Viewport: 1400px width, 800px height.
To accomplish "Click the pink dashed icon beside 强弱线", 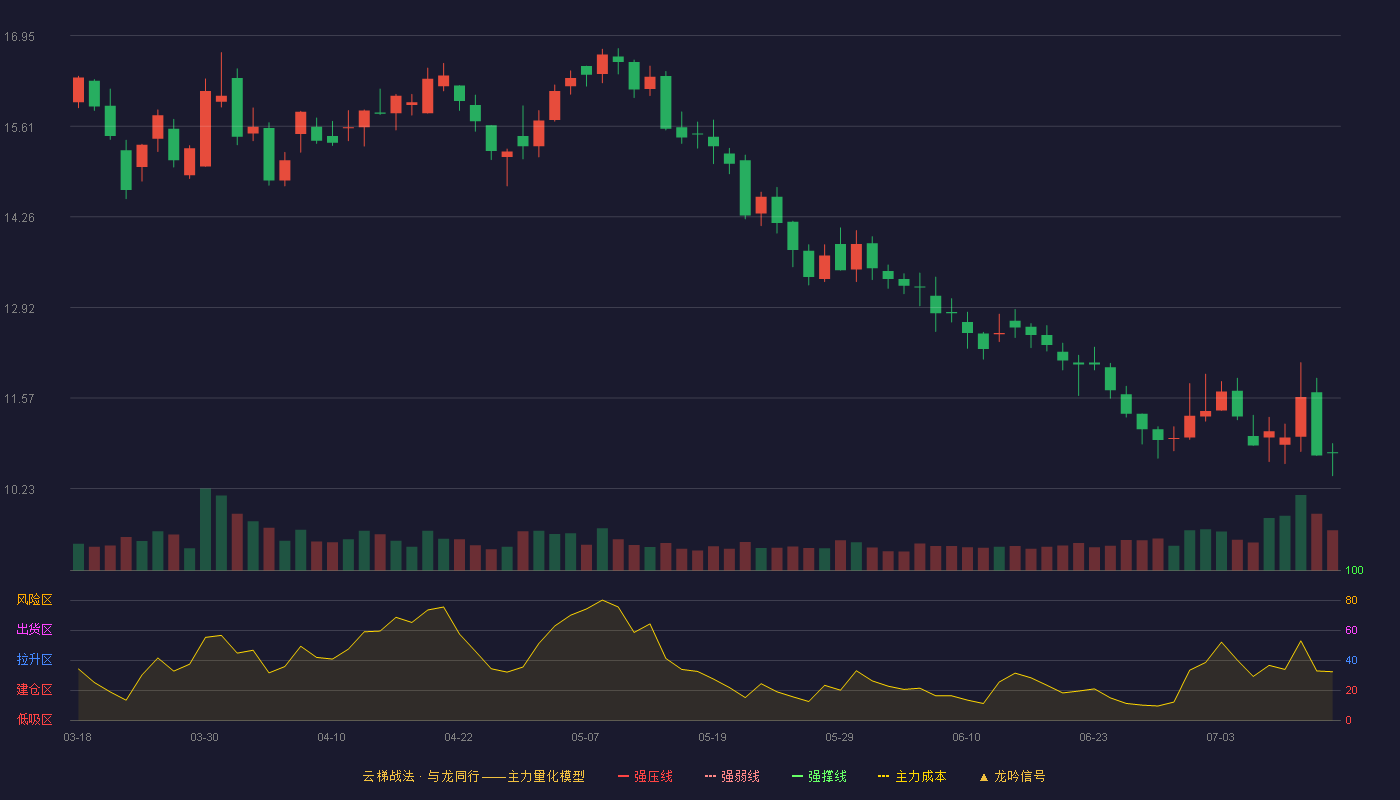I will [710, 776].
